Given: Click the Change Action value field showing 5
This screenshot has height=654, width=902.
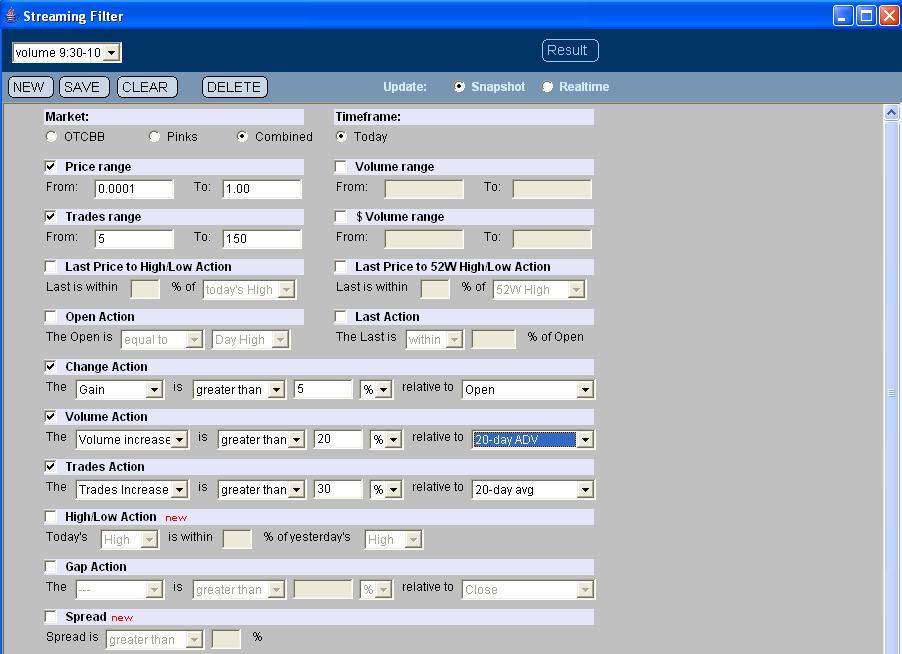Looking at the screenshot, I should tap(323, 389).
